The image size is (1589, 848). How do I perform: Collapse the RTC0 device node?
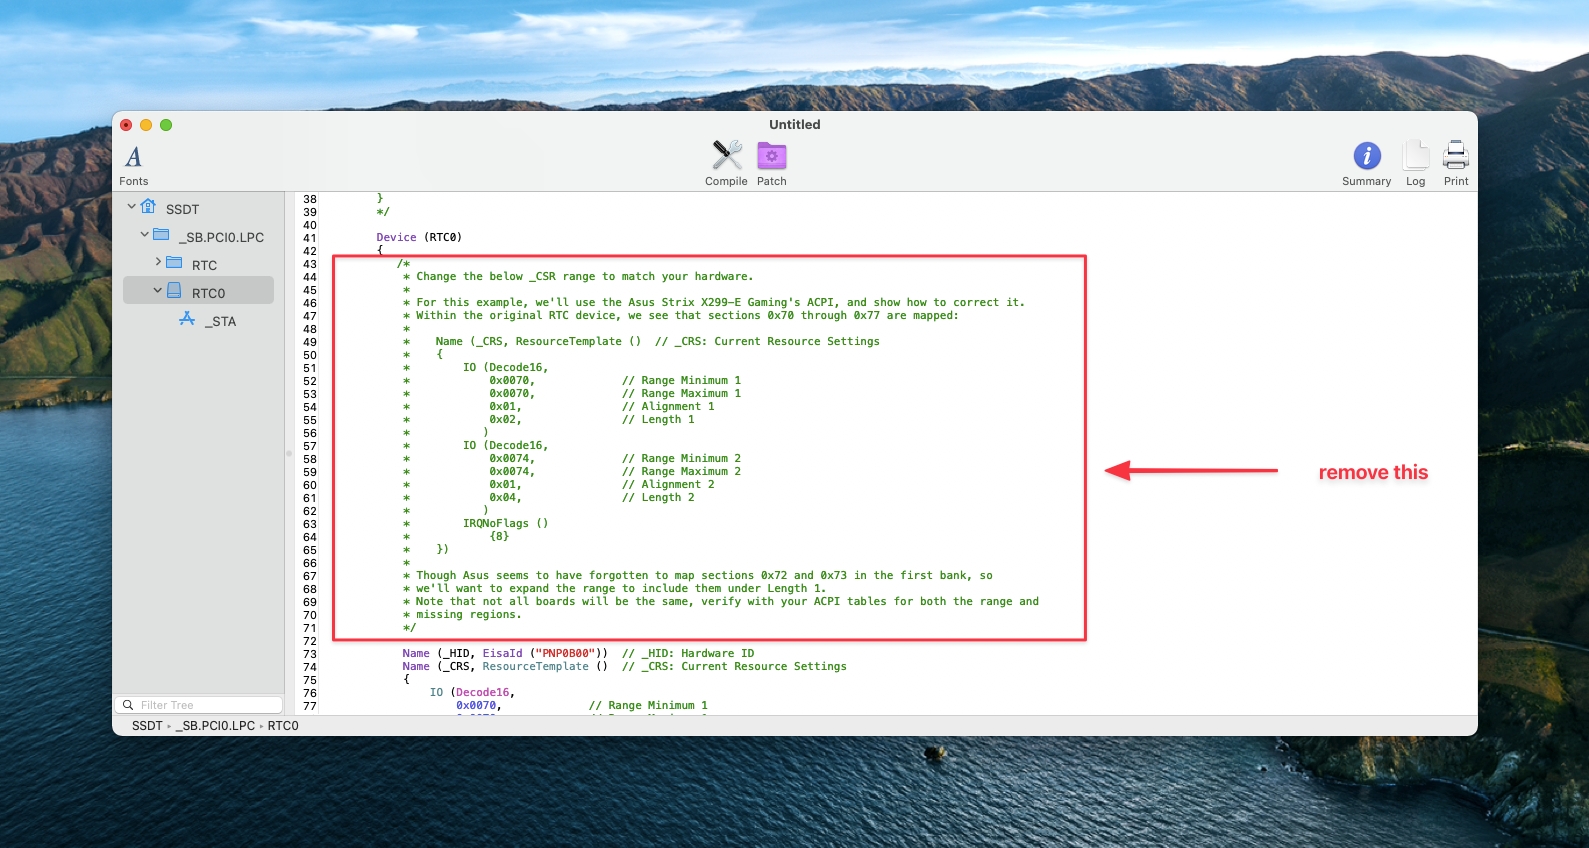(158, 290)
